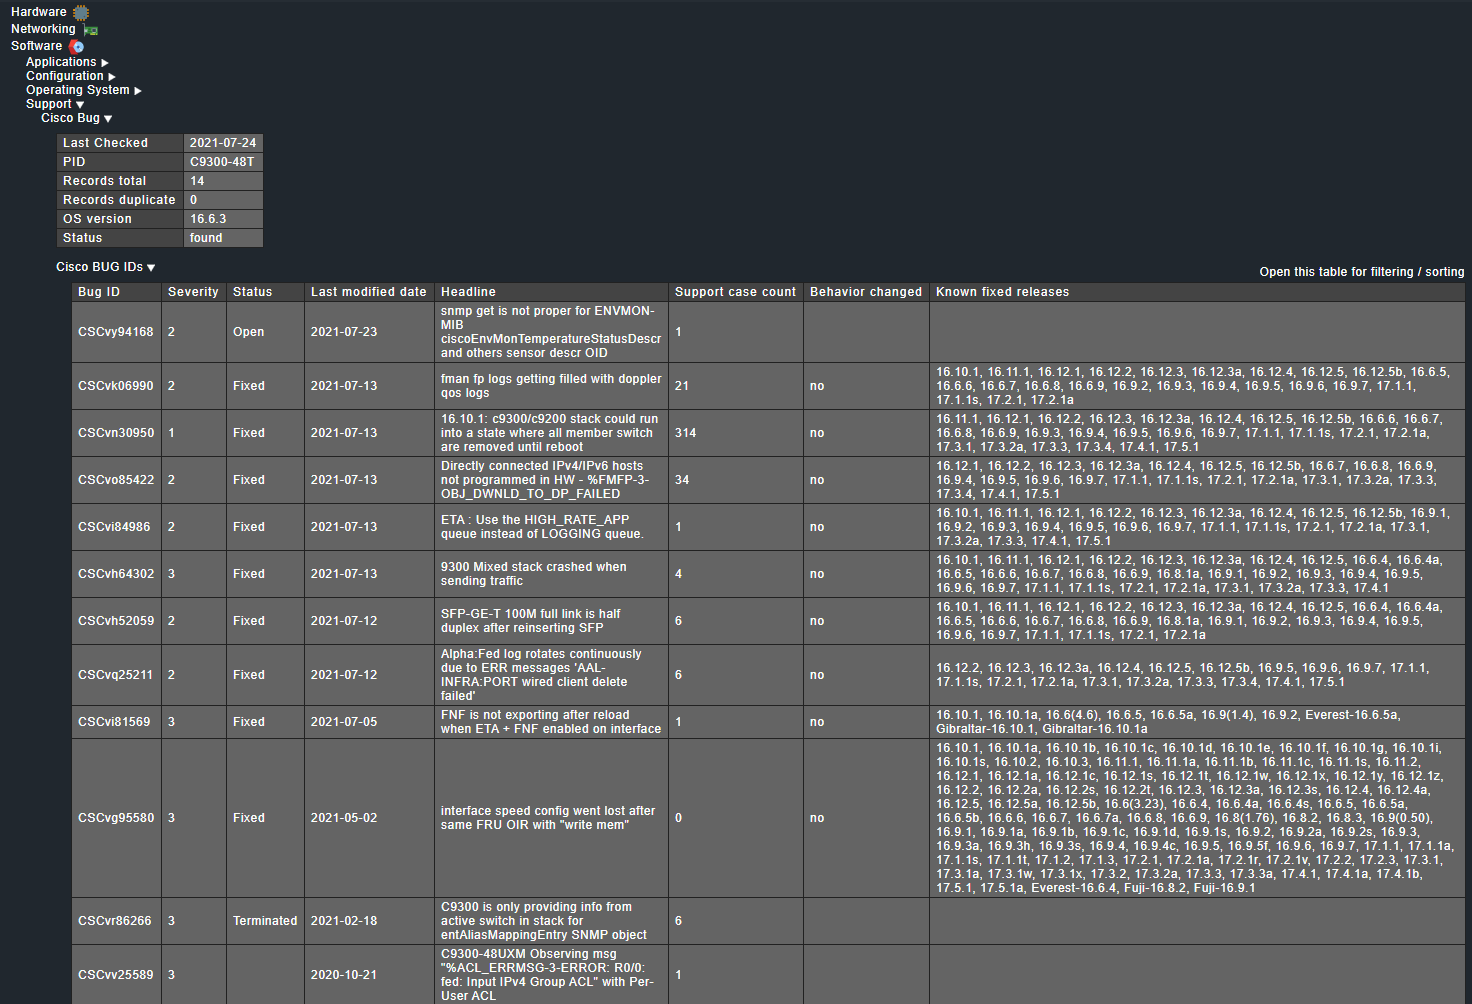The width and height of the screenshot is (1472, 1004).
Task: Click the headline about FNF not exporting
Action: [x=551, y=722]
